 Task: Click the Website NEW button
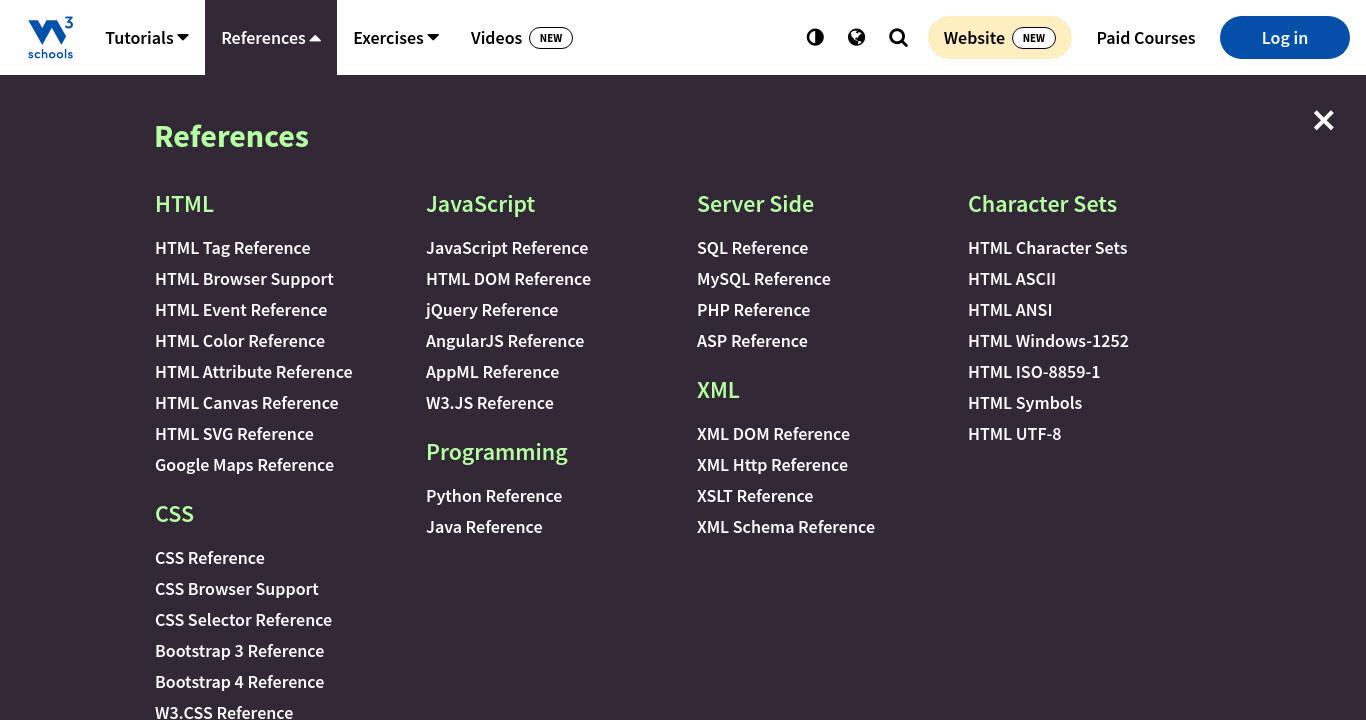tap(999, 38)
